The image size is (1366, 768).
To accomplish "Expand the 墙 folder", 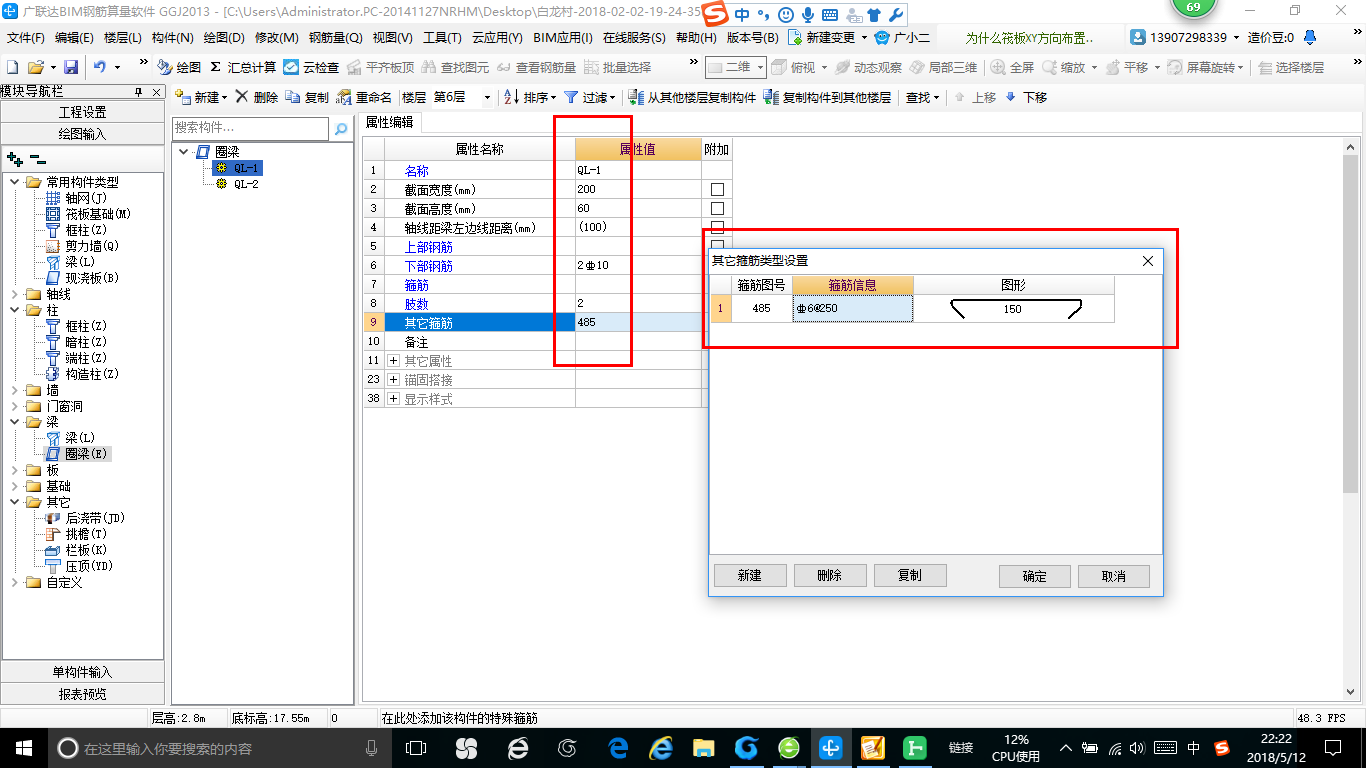I will point(14,390).
